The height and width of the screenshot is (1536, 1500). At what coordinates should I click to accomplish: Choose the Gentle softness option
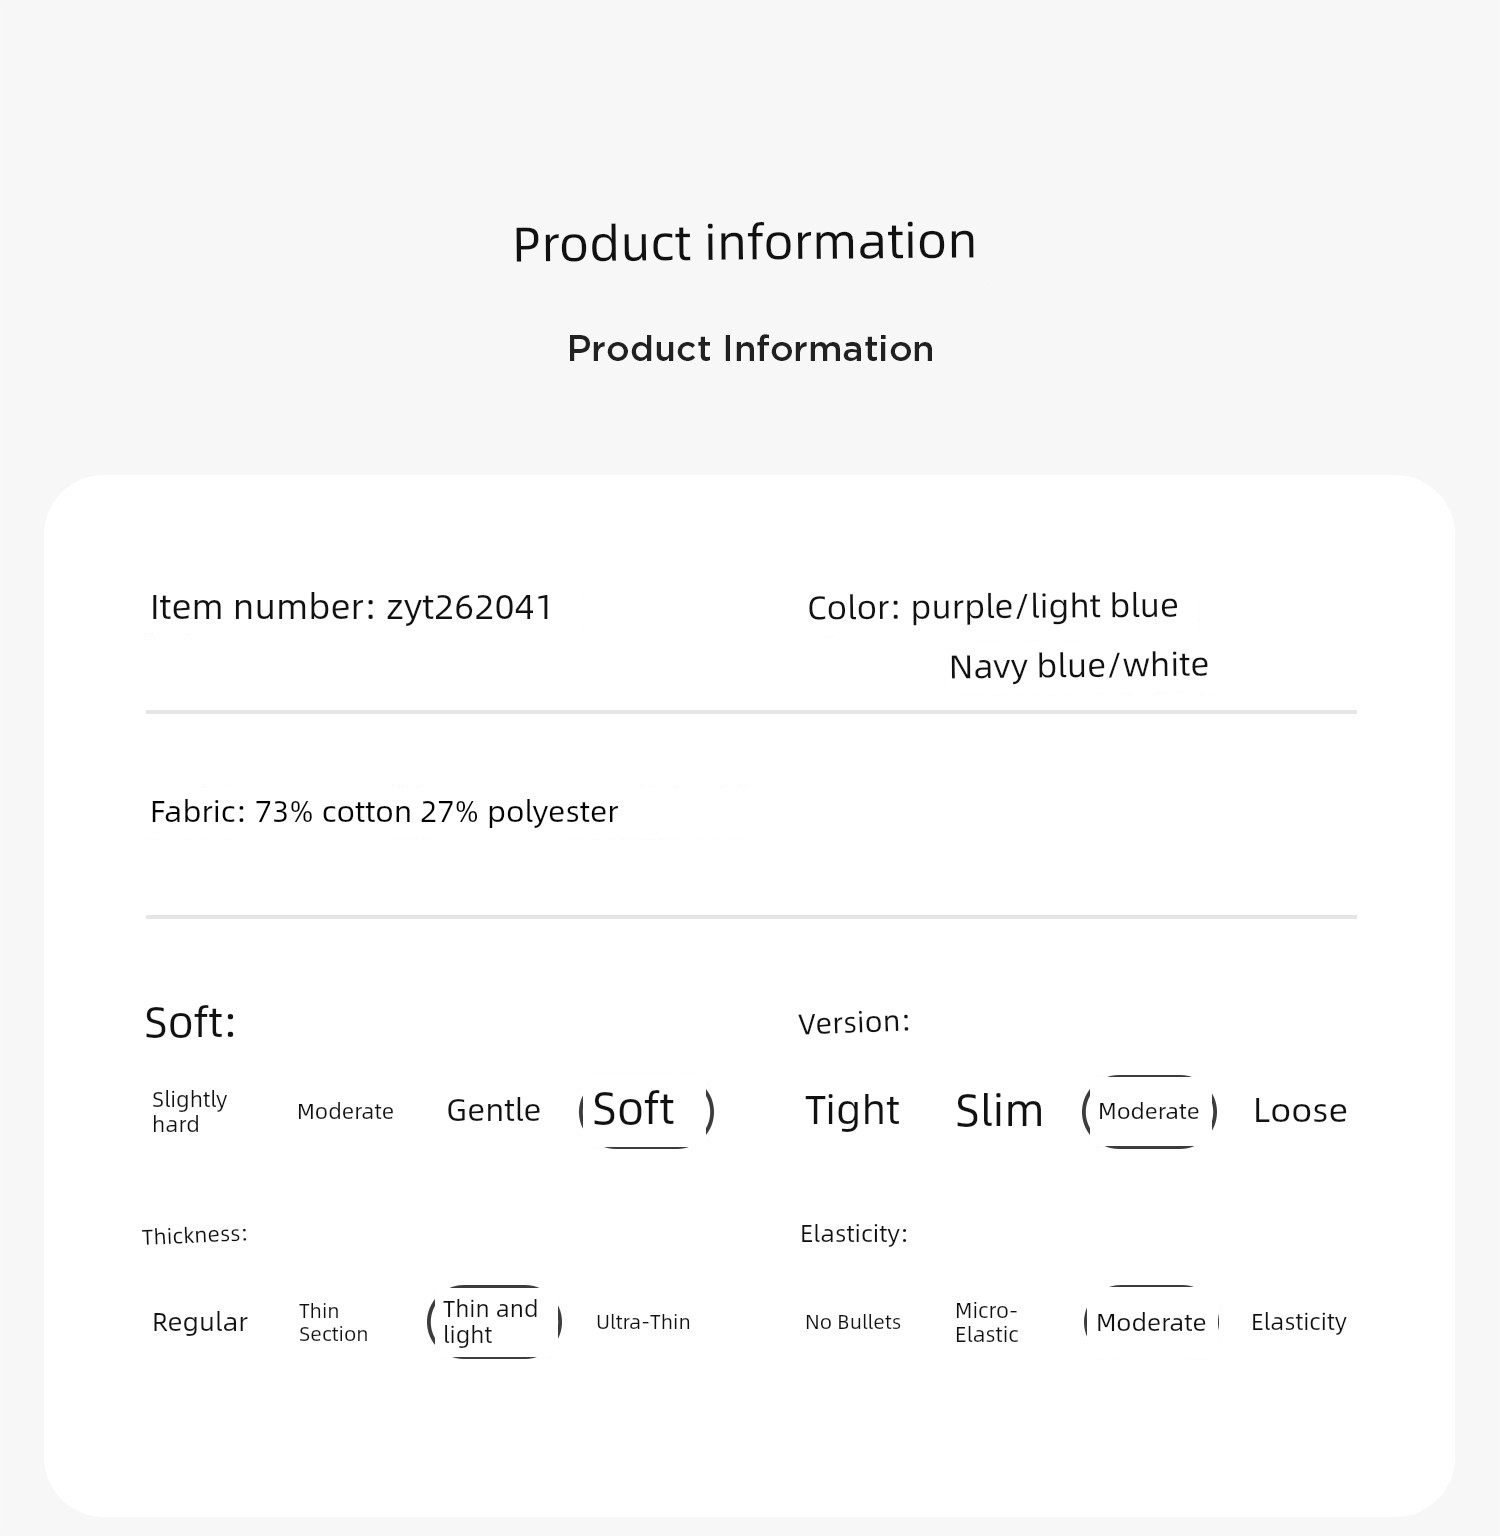click(x=493, y=1111)
